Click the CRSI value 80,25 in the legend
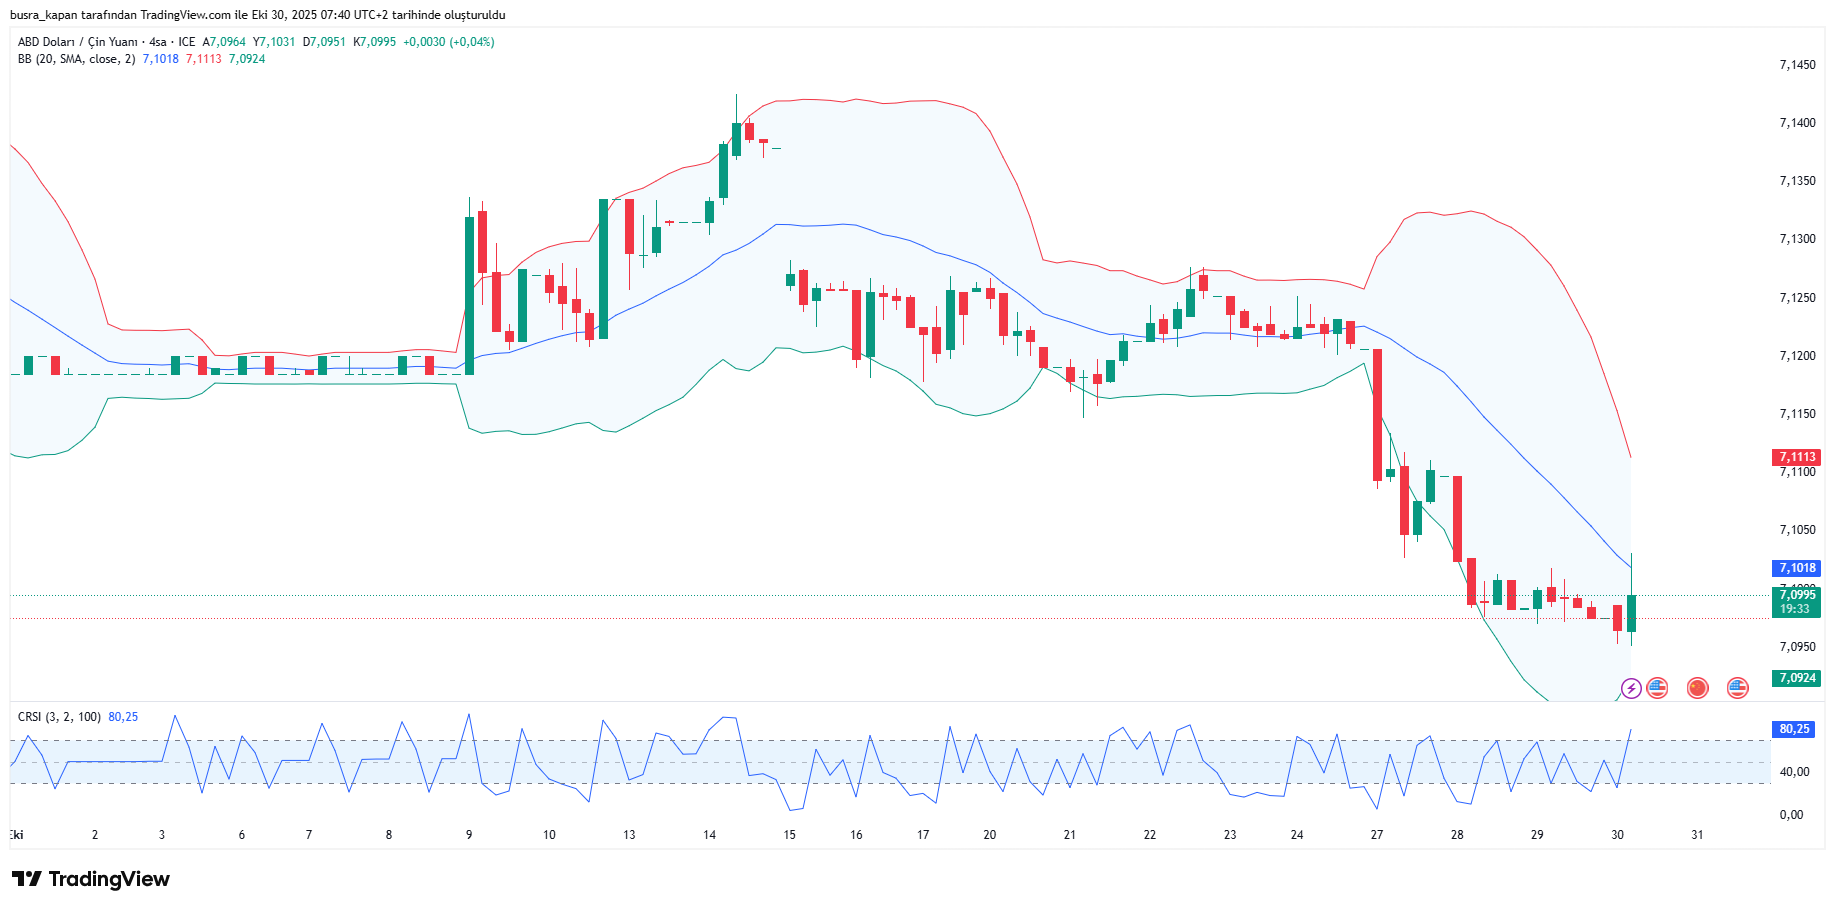The height and width of the screenshot is (909, 1835). point(123,716)
